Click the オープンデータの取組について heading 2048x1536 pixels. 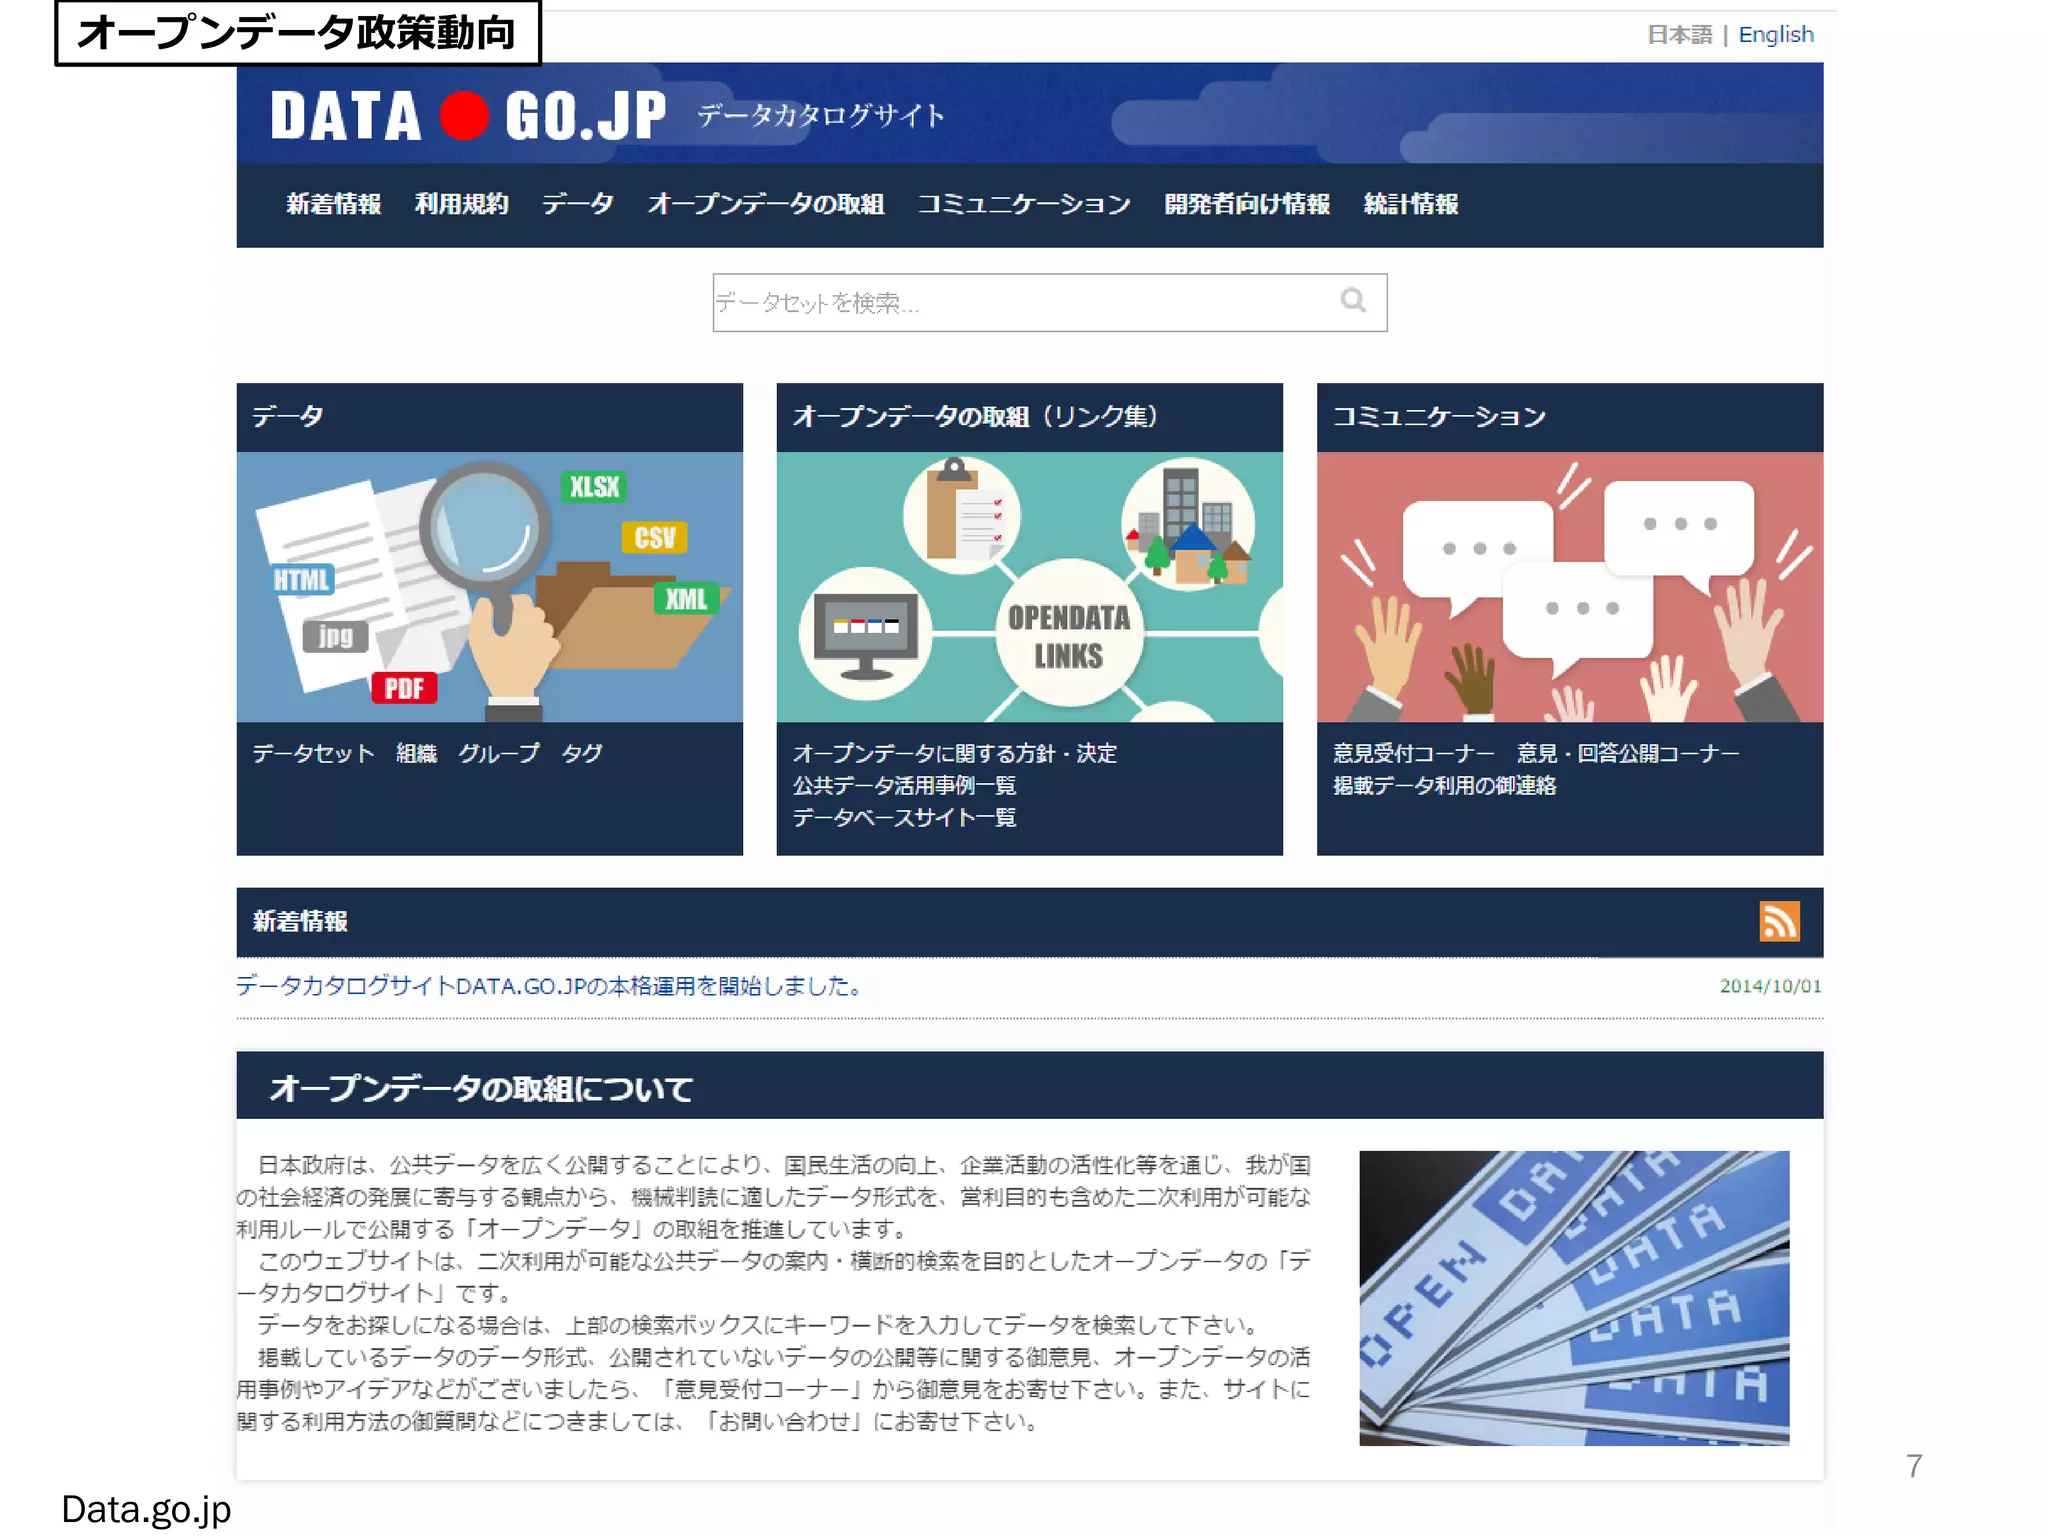(481, 1088)
